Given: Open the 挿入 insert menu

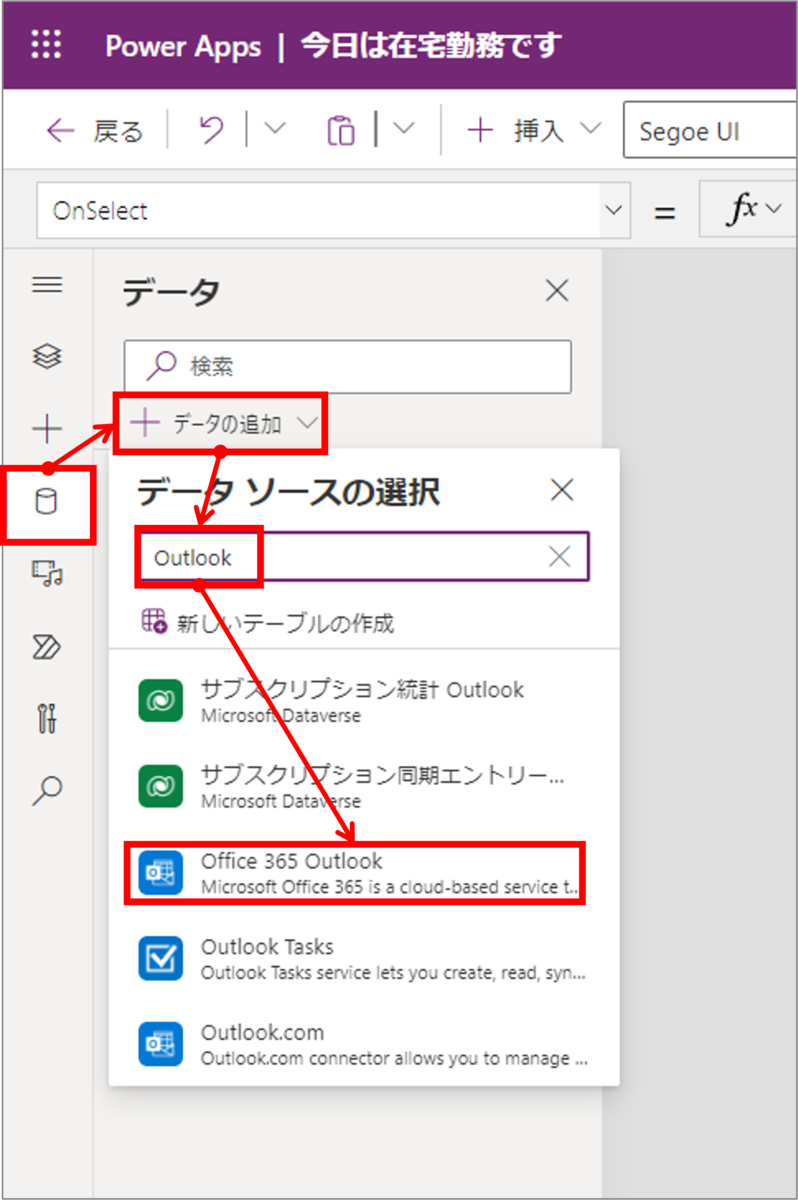Looking at the screenshot, I should (533, 131).
